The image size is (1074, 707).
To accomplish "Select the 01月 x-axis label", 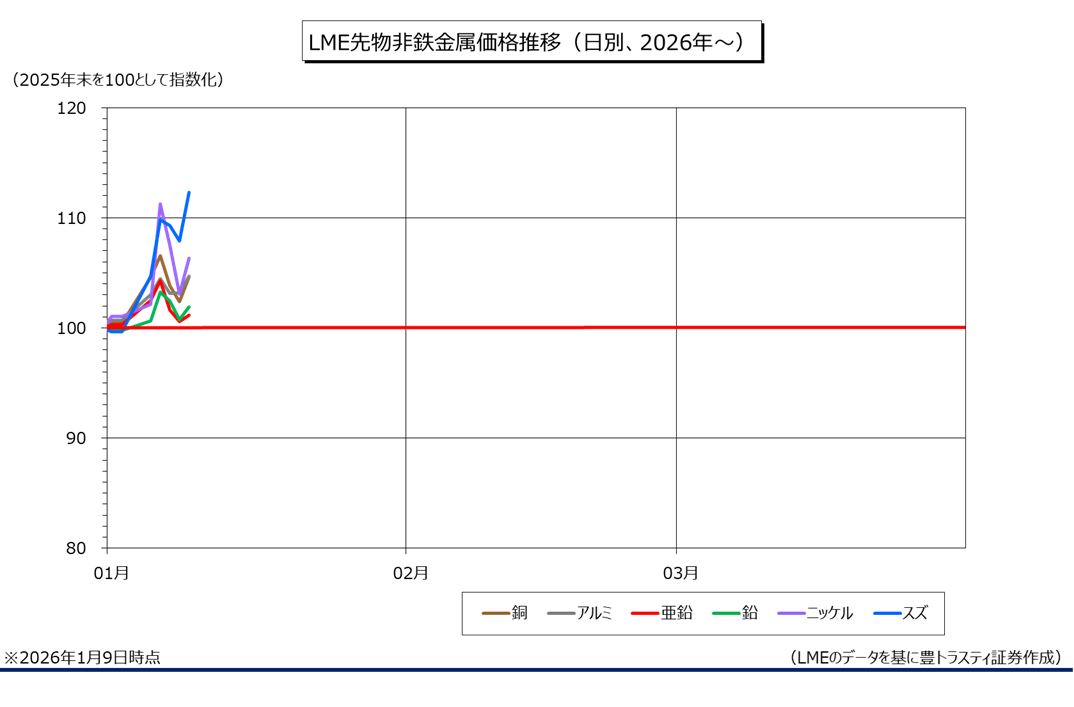I will (110, 573).
